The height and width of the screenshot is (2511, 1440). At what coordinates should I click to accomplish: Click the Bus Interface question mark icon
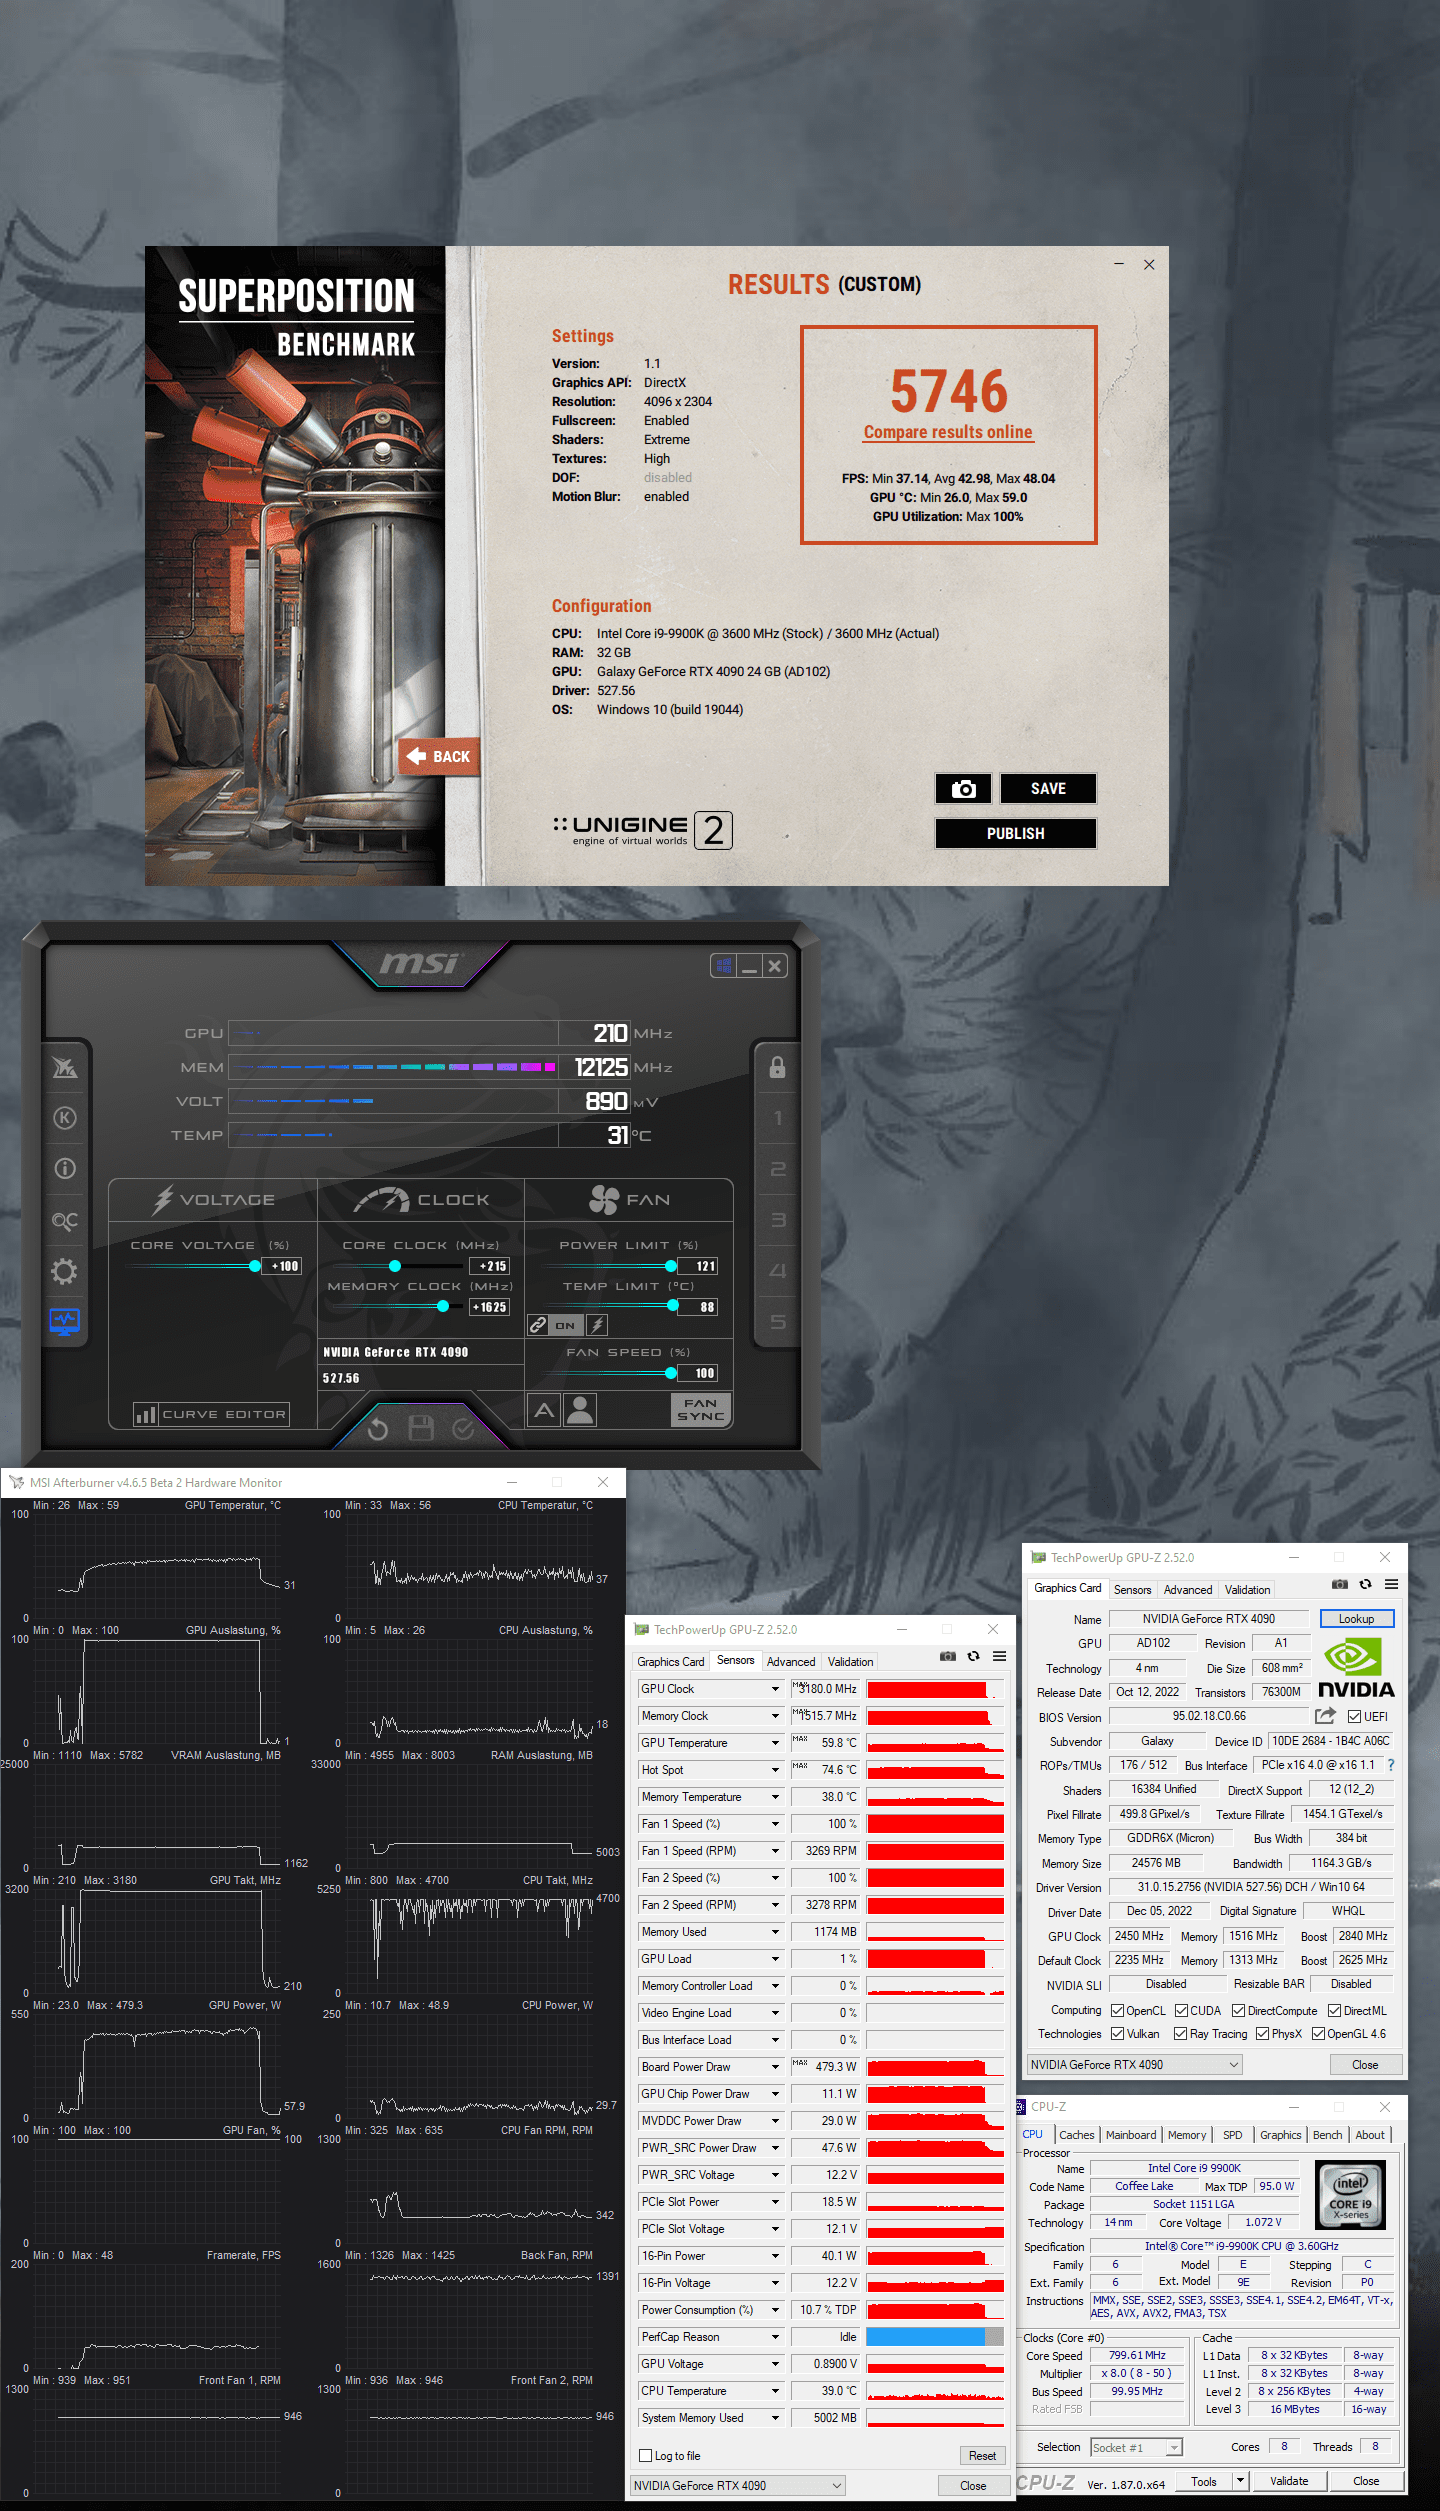[x=1391, y=1765]
